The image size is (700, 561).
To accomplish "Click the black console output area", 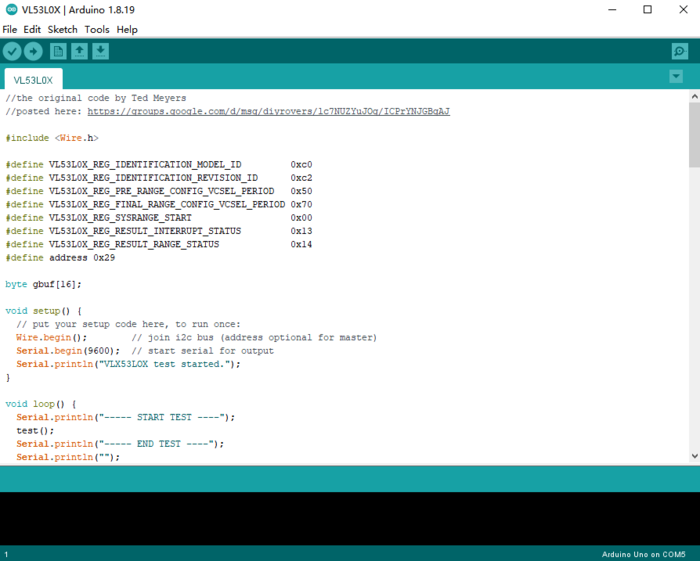I will pos(350,519).
